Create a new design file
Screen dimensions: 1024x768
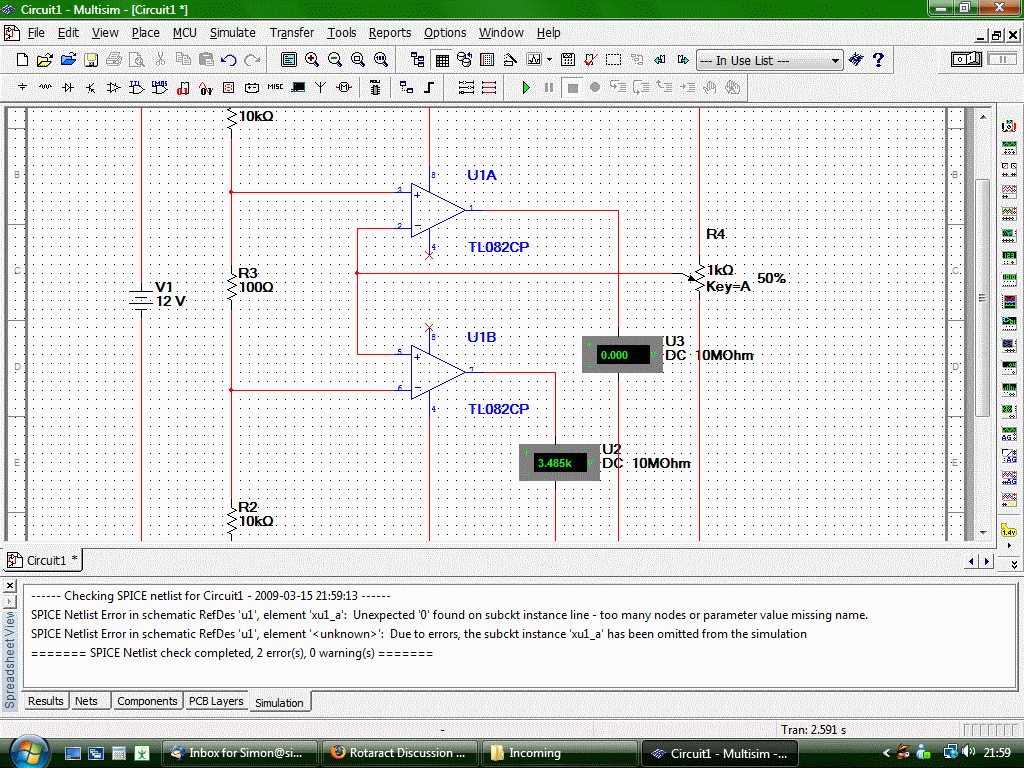(22, 60)
